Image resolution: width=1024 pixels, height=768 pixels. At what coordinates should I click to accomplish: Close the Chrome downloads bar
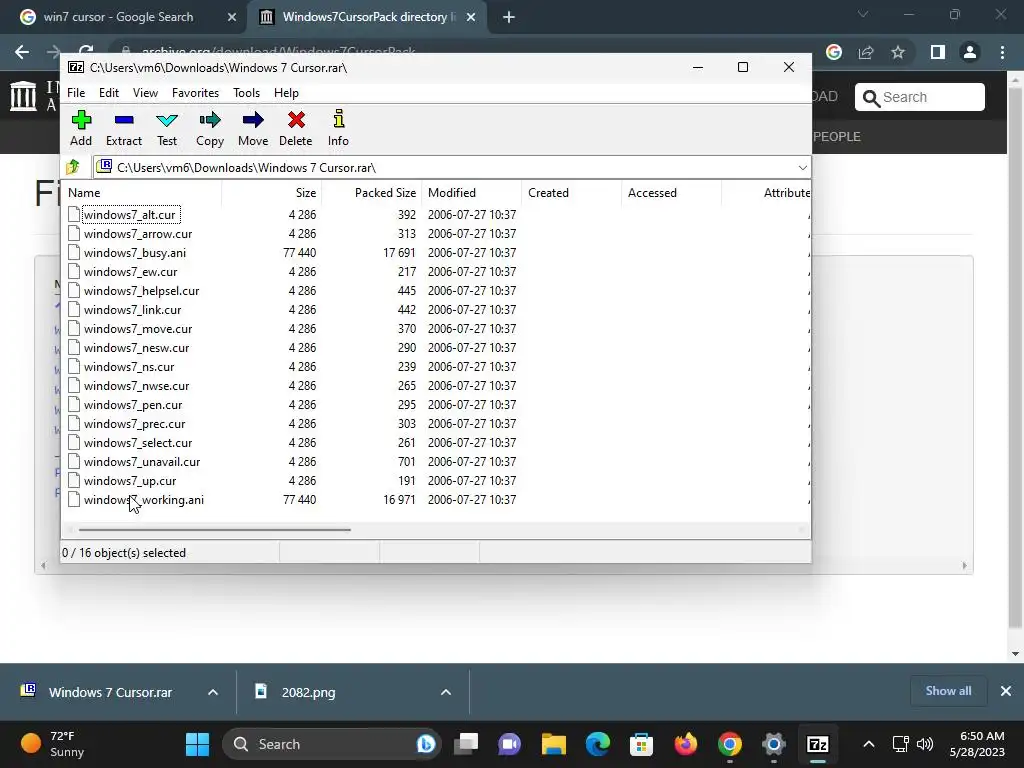(x=1006, y=691)
